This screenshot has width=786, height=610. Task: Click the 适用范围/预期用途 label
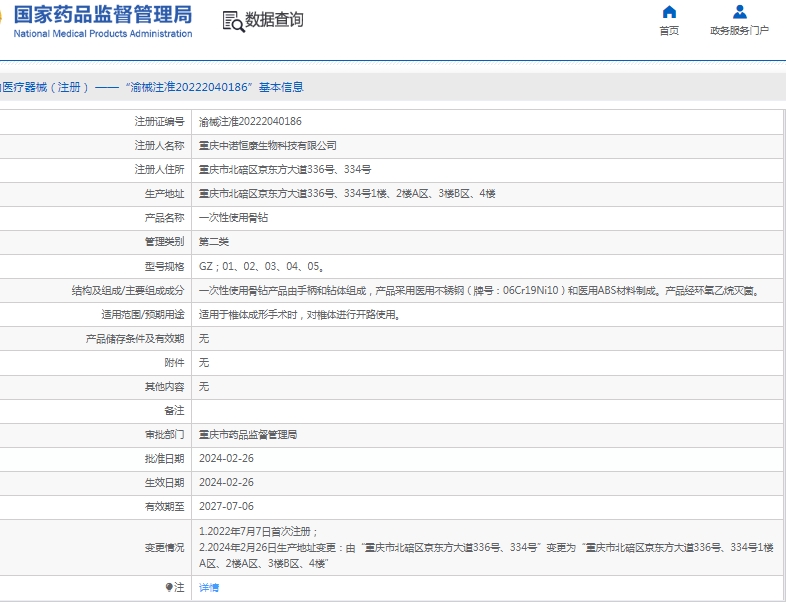[143, 315]
